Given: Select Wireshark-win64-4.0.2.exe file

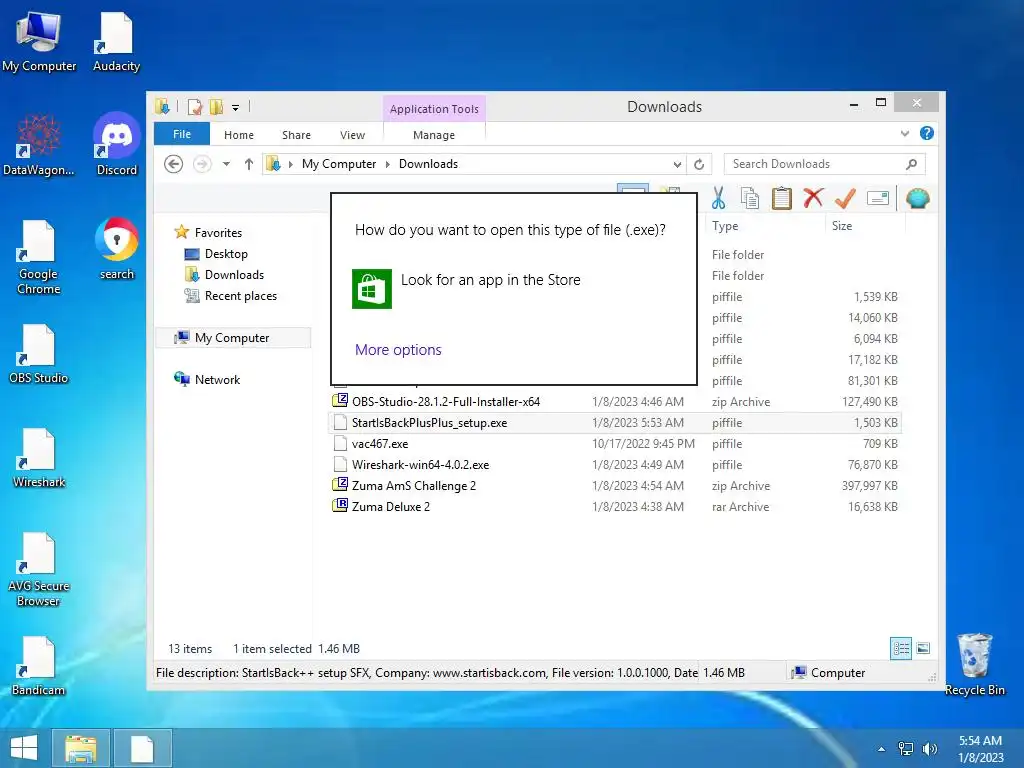Looking at the screenshot, I should [615, 464].
